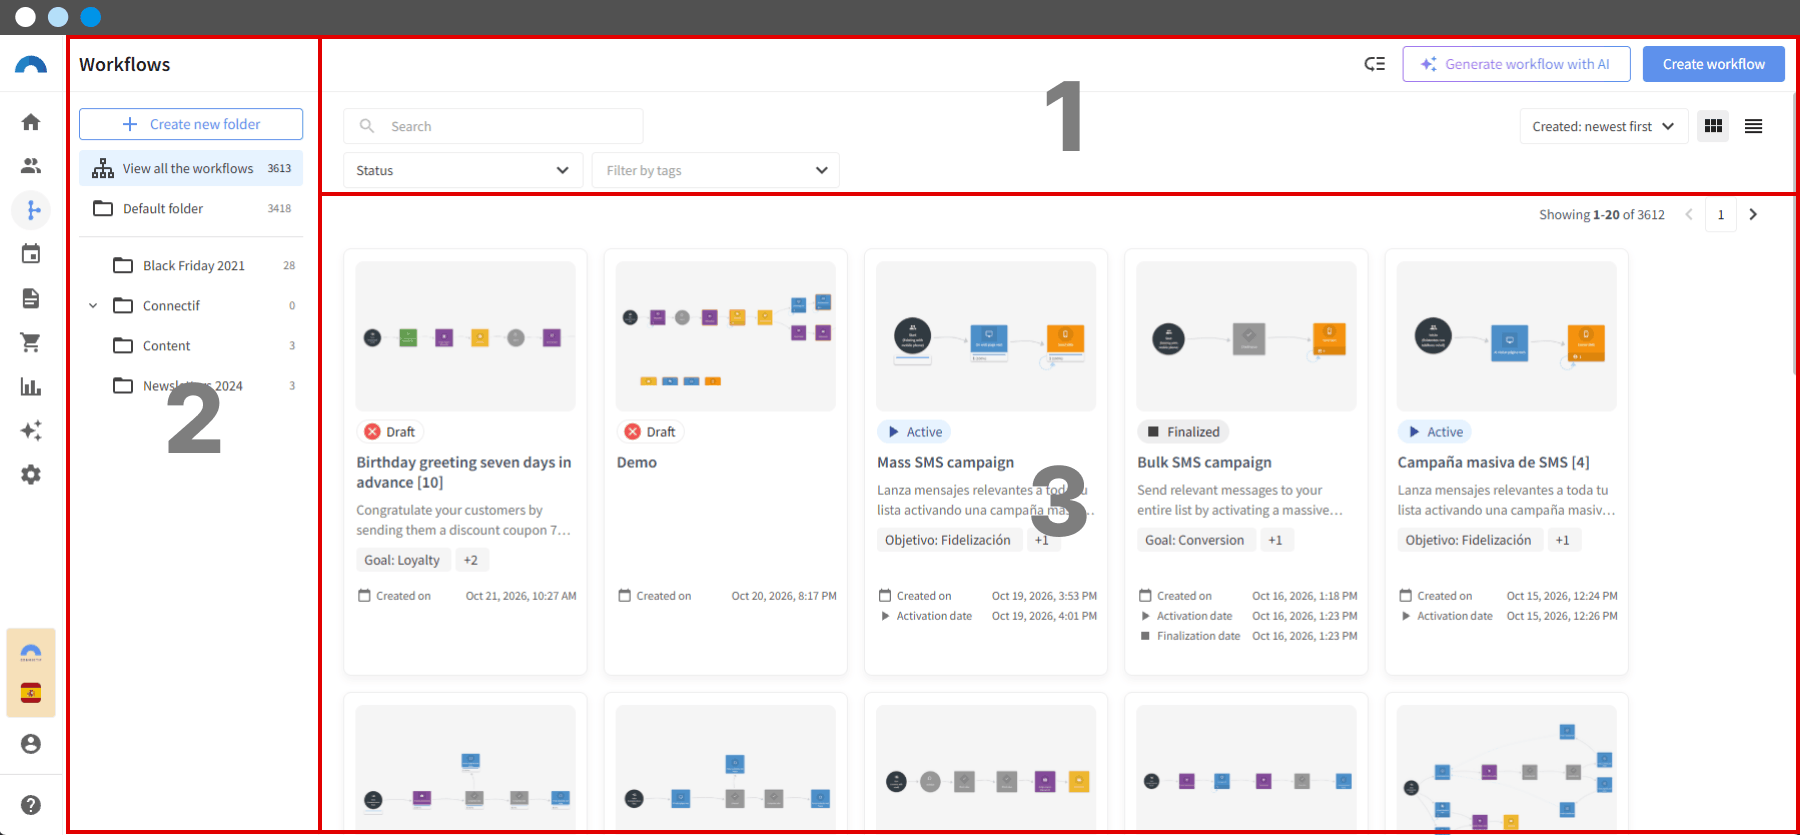
Task: Click Goal: Loyalty tag
Action: [x=402, y=560]
